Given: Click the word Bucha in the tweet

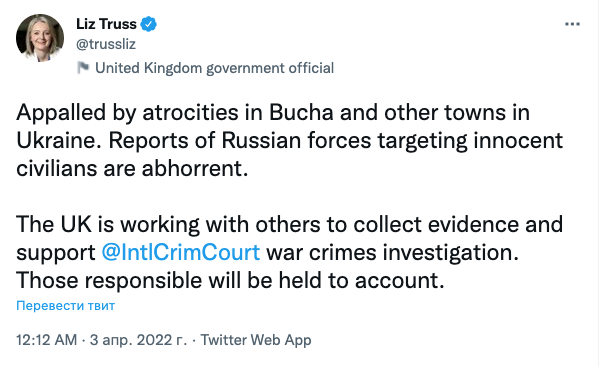Looking at the screenshot, I should point(301,113).
